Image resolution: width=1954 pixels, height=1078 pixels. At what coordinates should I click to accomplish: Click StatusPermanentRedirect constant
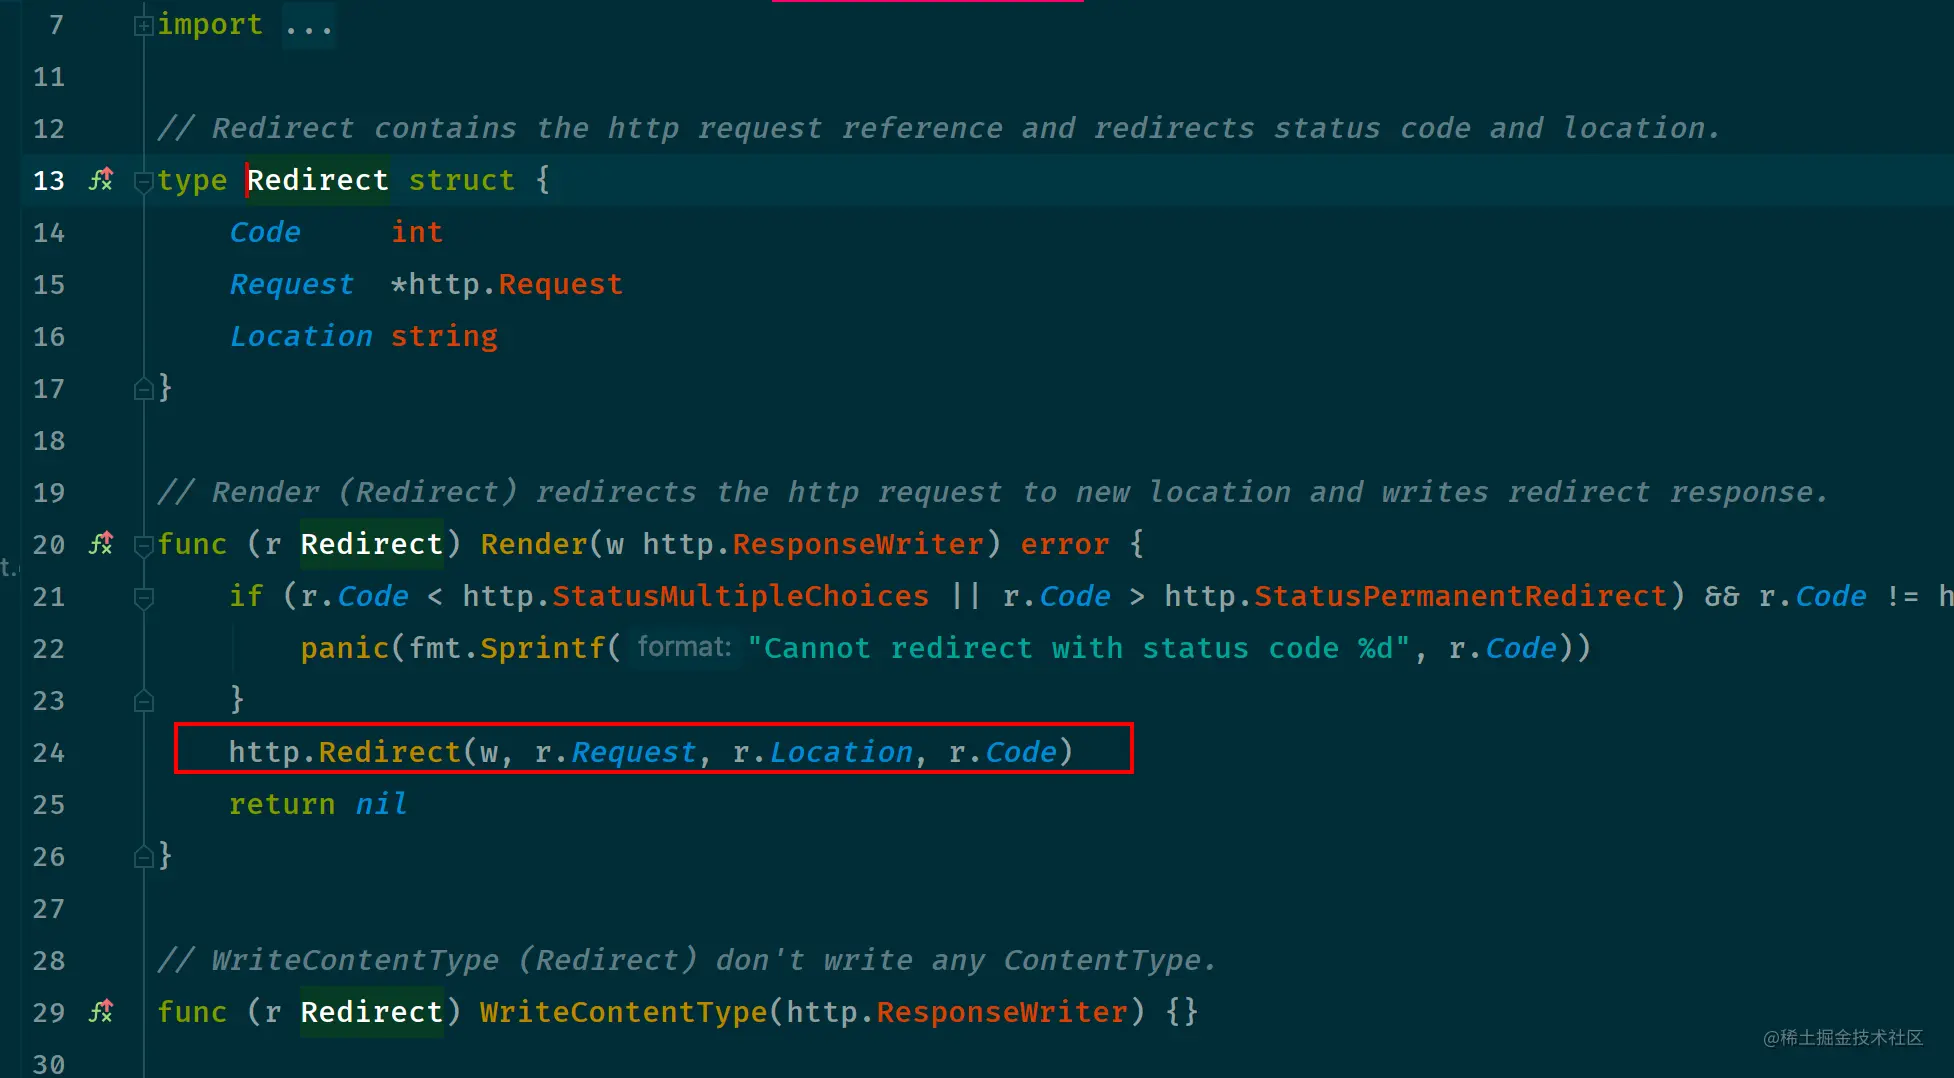(1460, 596)
